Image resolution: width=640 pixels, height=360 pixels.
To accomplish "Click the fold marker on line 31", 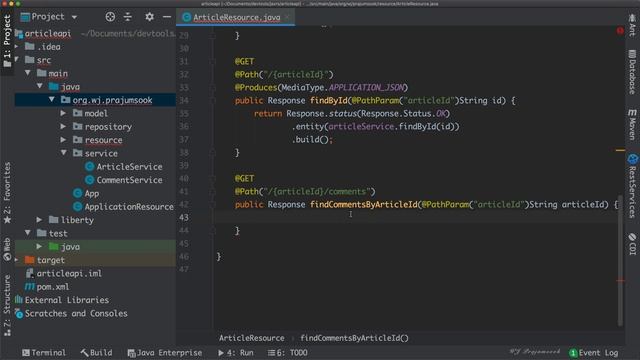I will [212, 61].
